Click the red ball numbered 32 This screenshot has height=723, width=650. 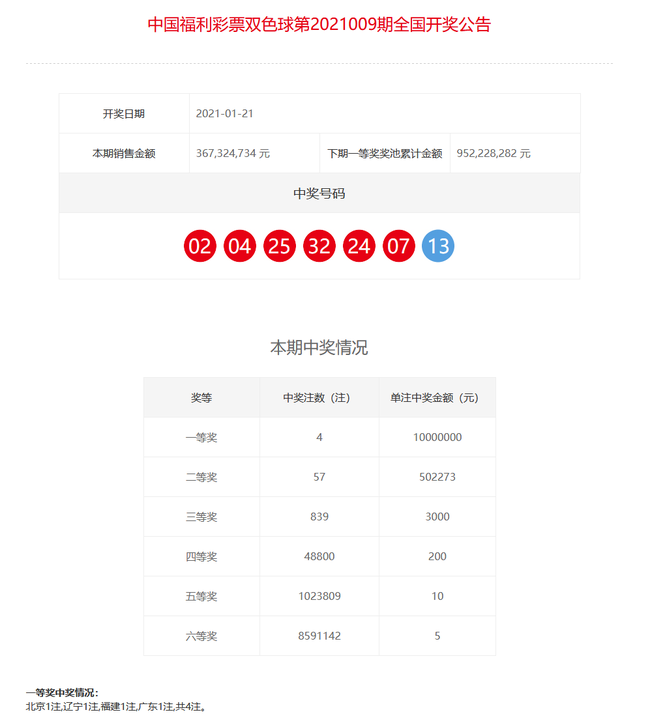pos(319,246)
